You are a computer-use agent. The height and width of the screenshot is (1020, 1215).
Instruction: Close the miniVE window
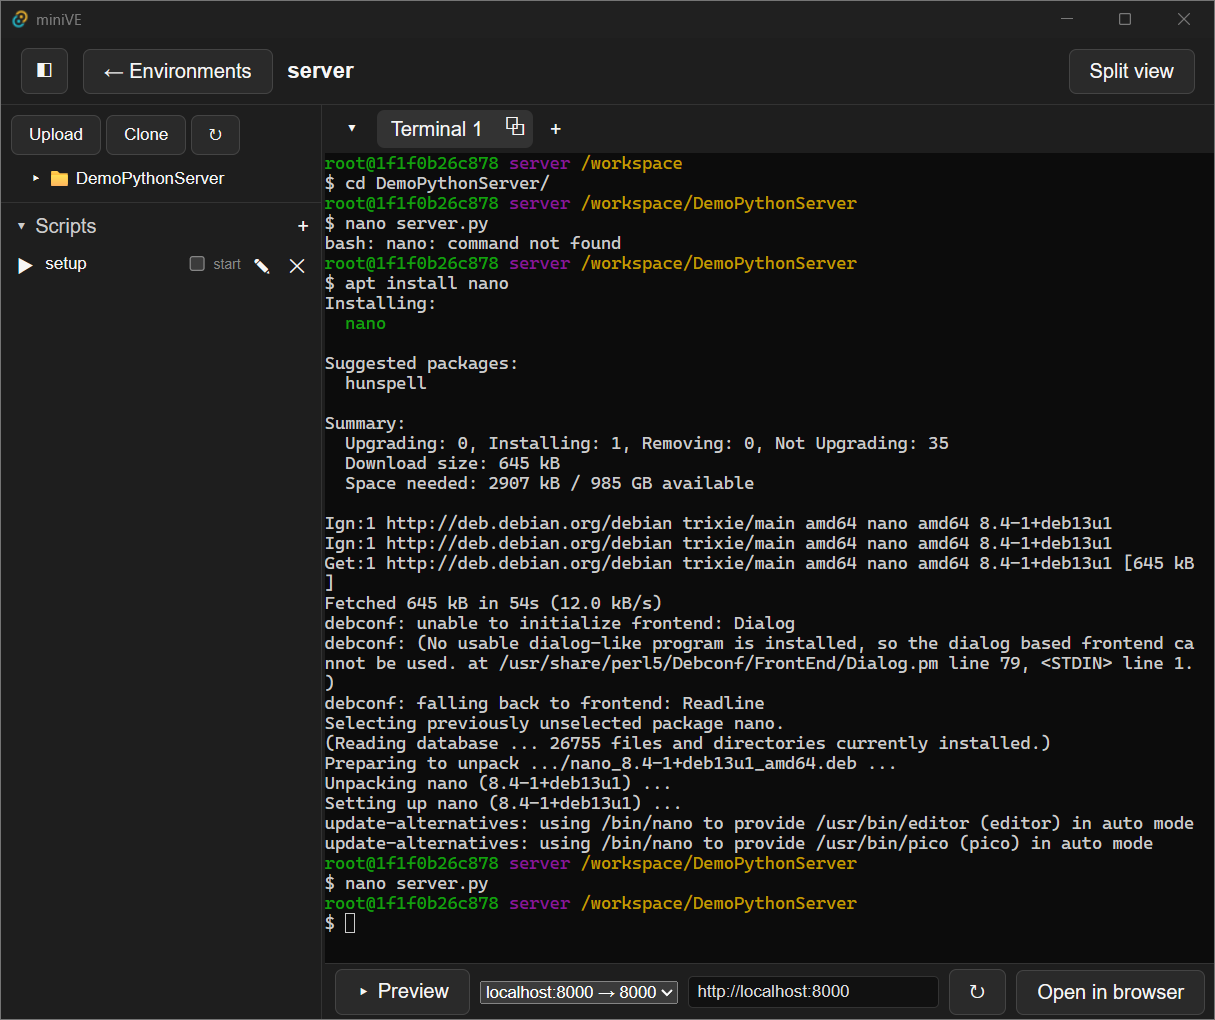click(x=1184, y=19)
